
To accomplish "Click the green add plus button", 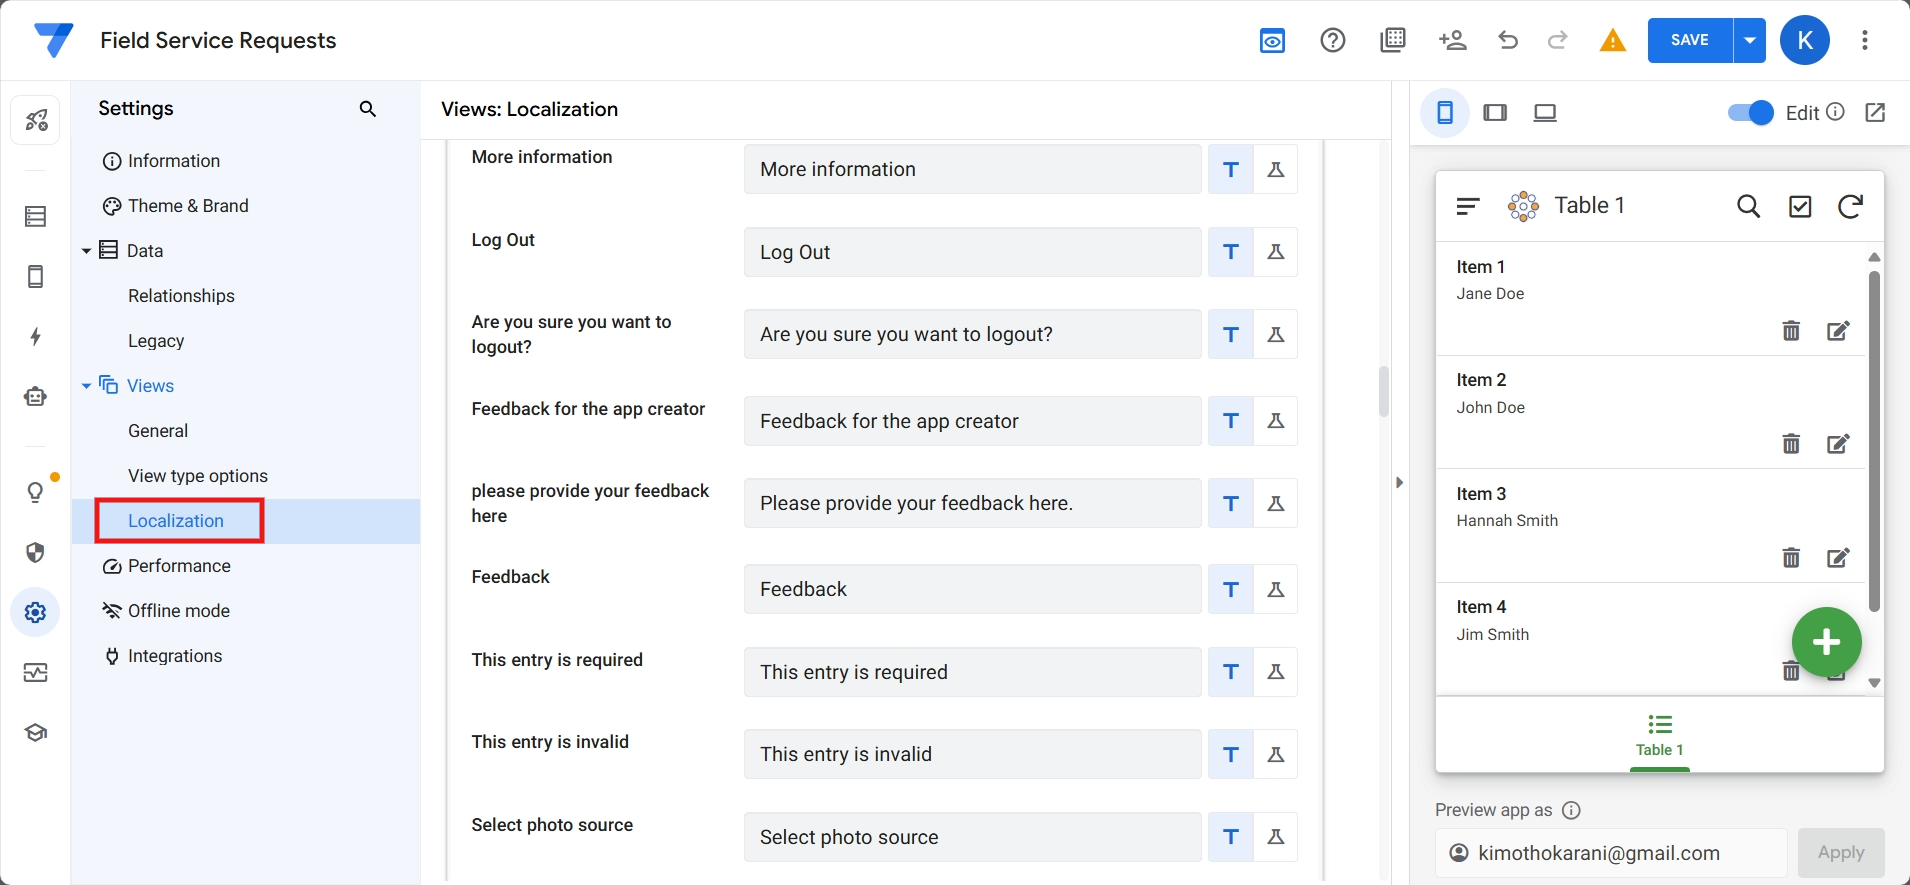I will click(1826, 642).
